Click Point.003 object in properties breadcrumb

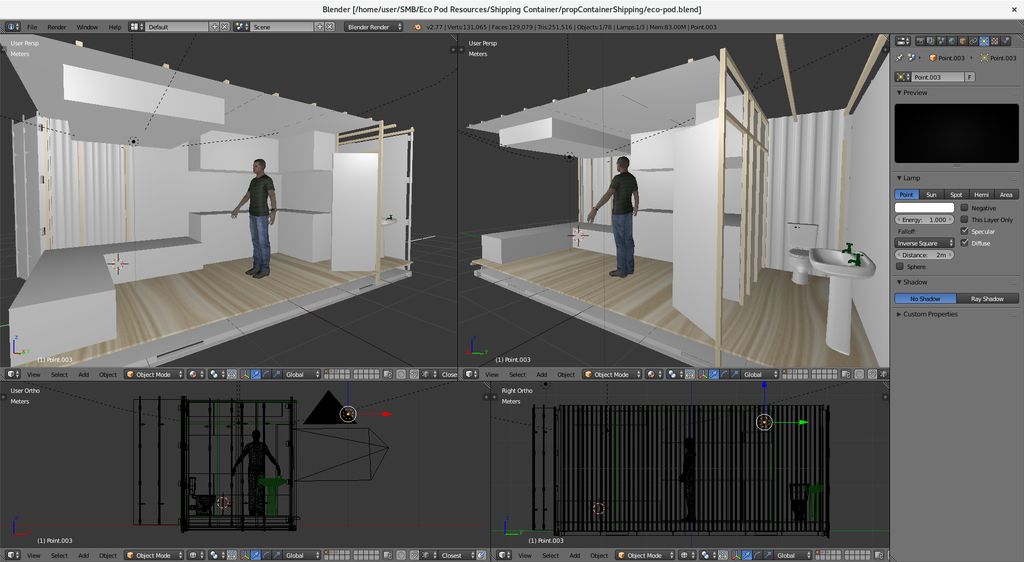click(x=948, y=57)
